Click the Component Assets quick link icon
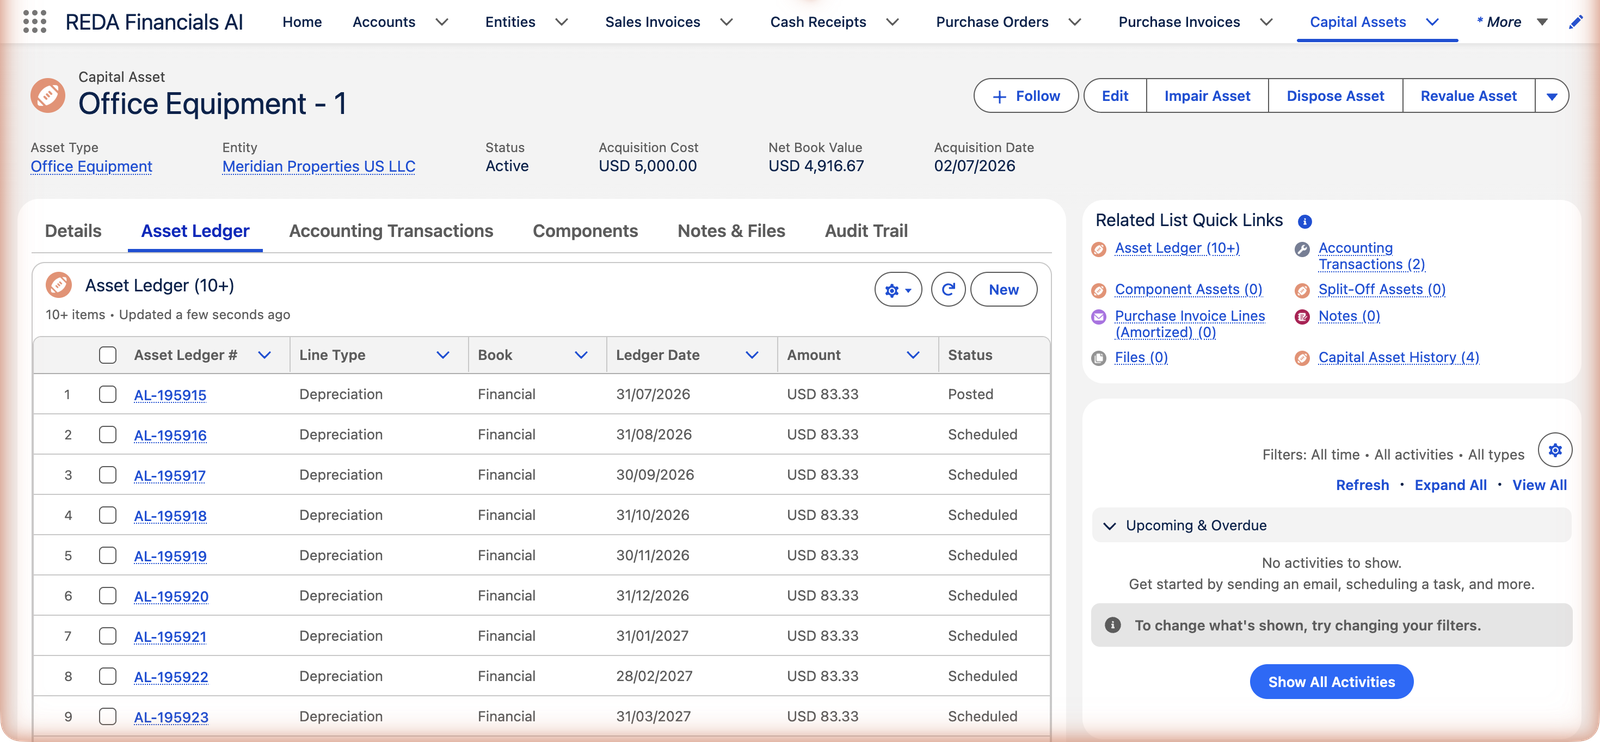Image resolution: width=1600 pixels, height=742 pixels. coord(1099,290)
